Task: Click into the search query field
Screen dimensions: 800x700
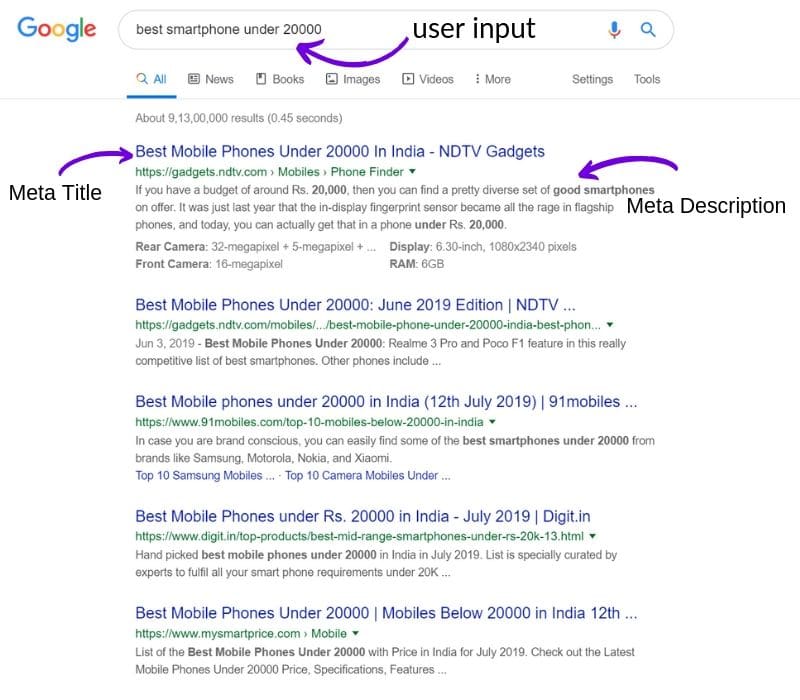Action: (x=395, y=30)
